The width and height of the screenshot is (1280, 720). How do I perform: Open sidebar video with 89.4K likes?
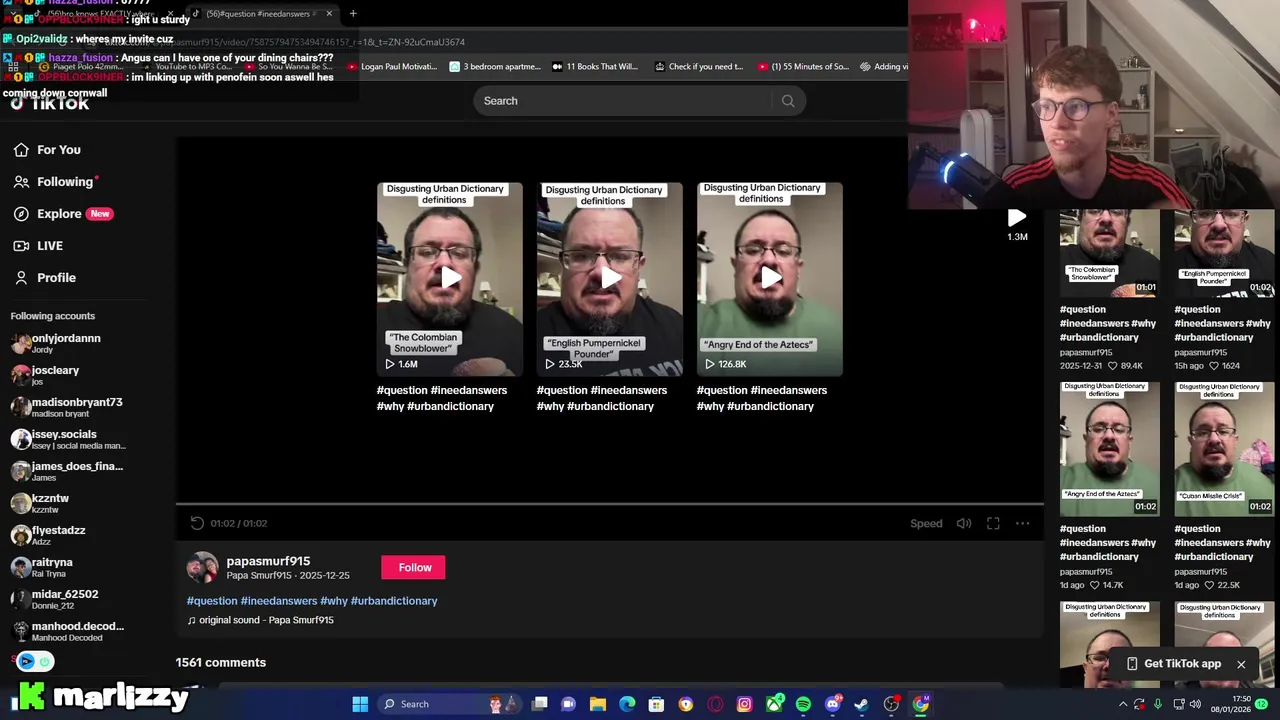coord(1110,252)
